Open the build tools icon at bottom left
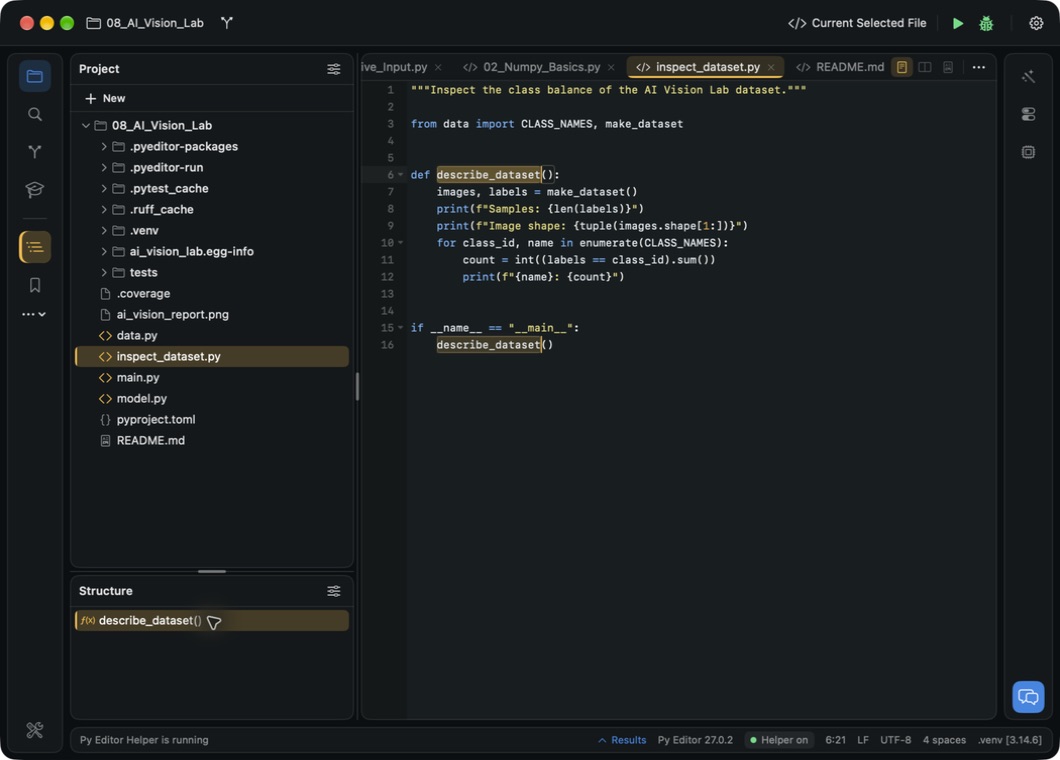Image resolution: width=1060 pixels, height=760 pixels. pyautogui.click(x=34, y=730)
